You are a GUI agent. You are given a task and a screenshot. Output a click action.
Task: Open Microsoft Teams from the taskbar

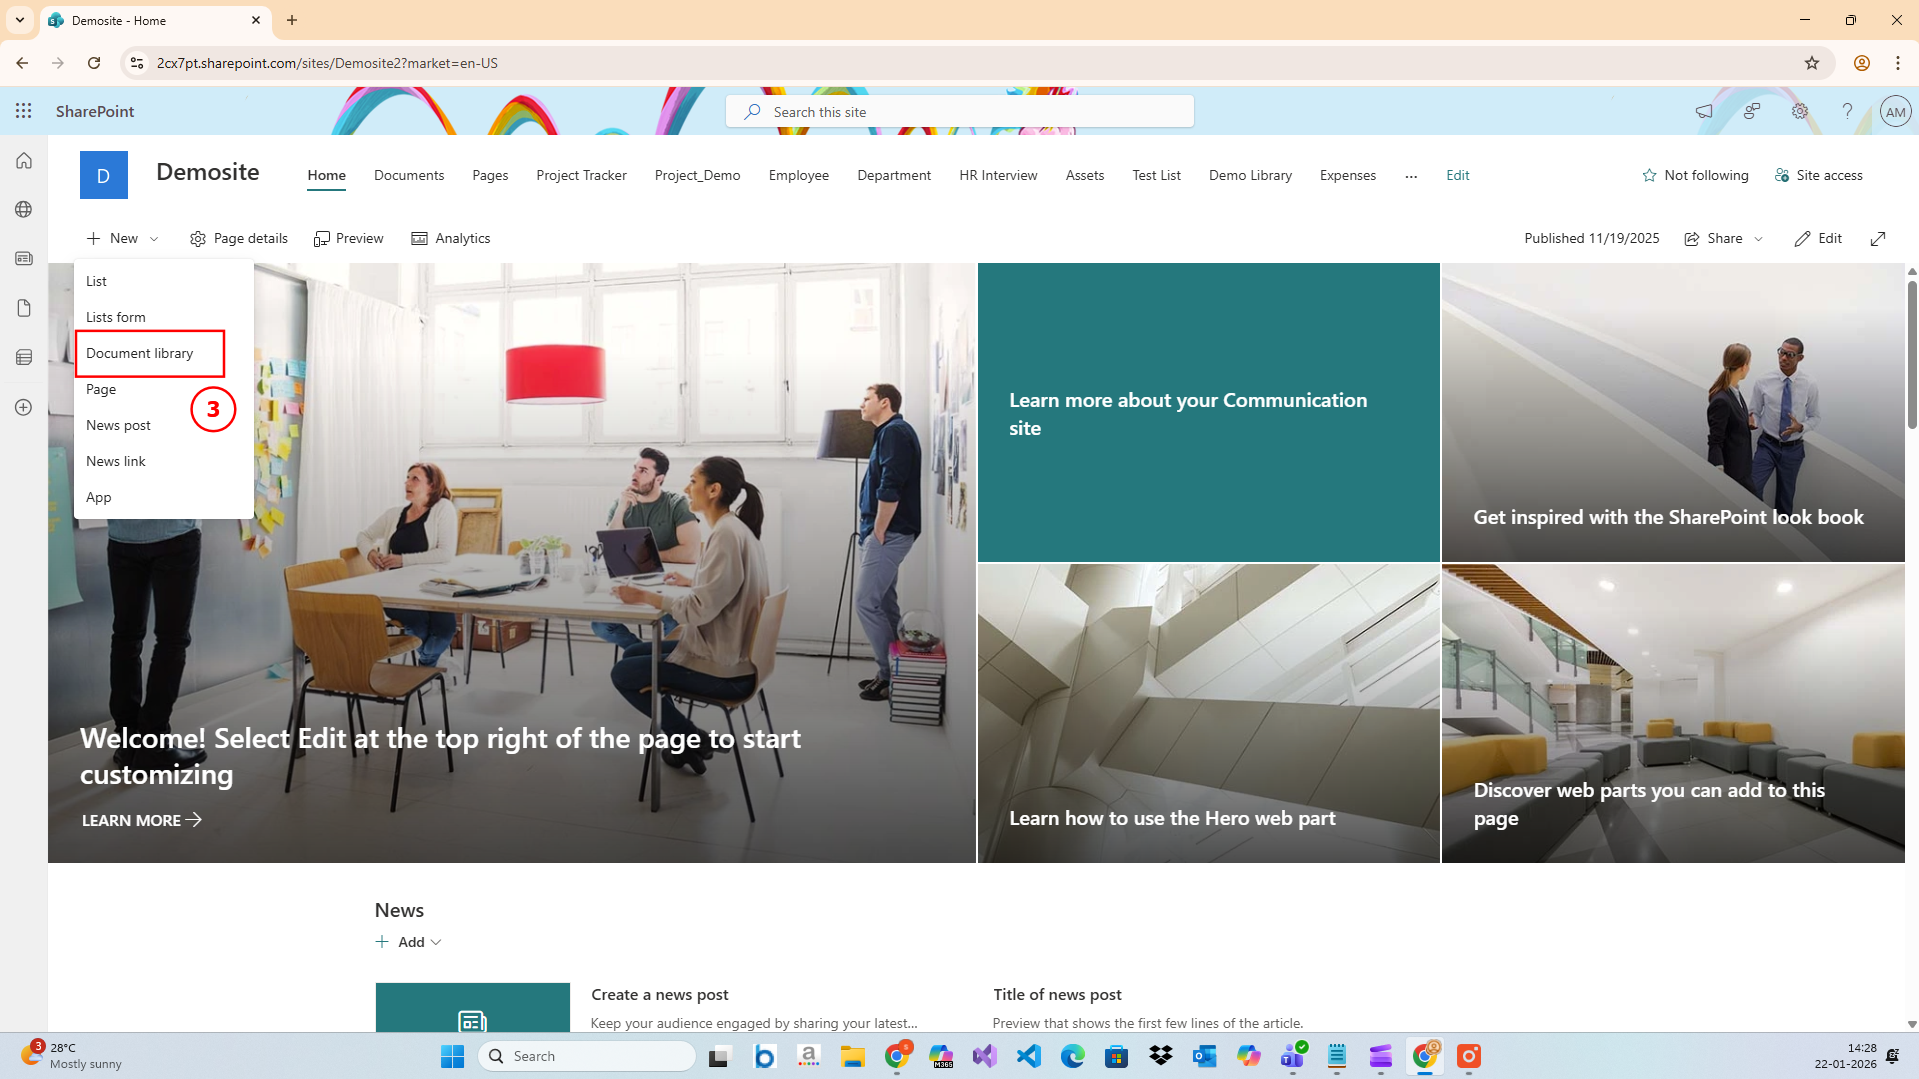pyautogui.click(x=1293, y=1056)
